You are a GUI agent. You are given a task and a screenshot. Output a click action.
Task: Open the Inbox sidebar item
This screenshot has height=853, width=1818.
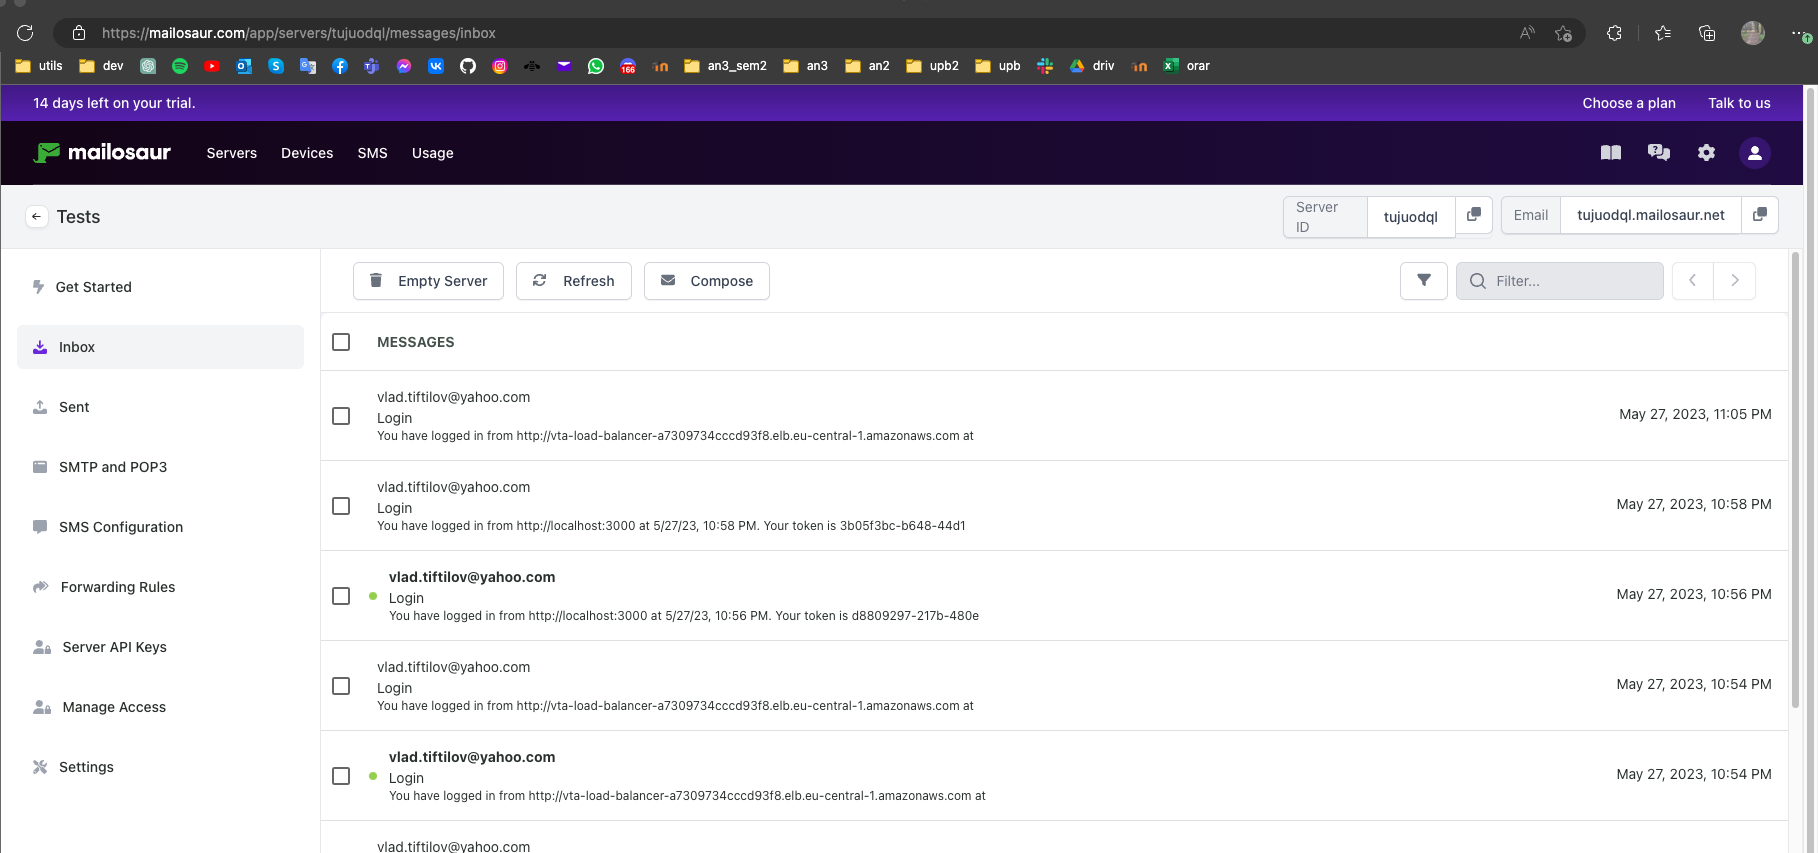160,347
